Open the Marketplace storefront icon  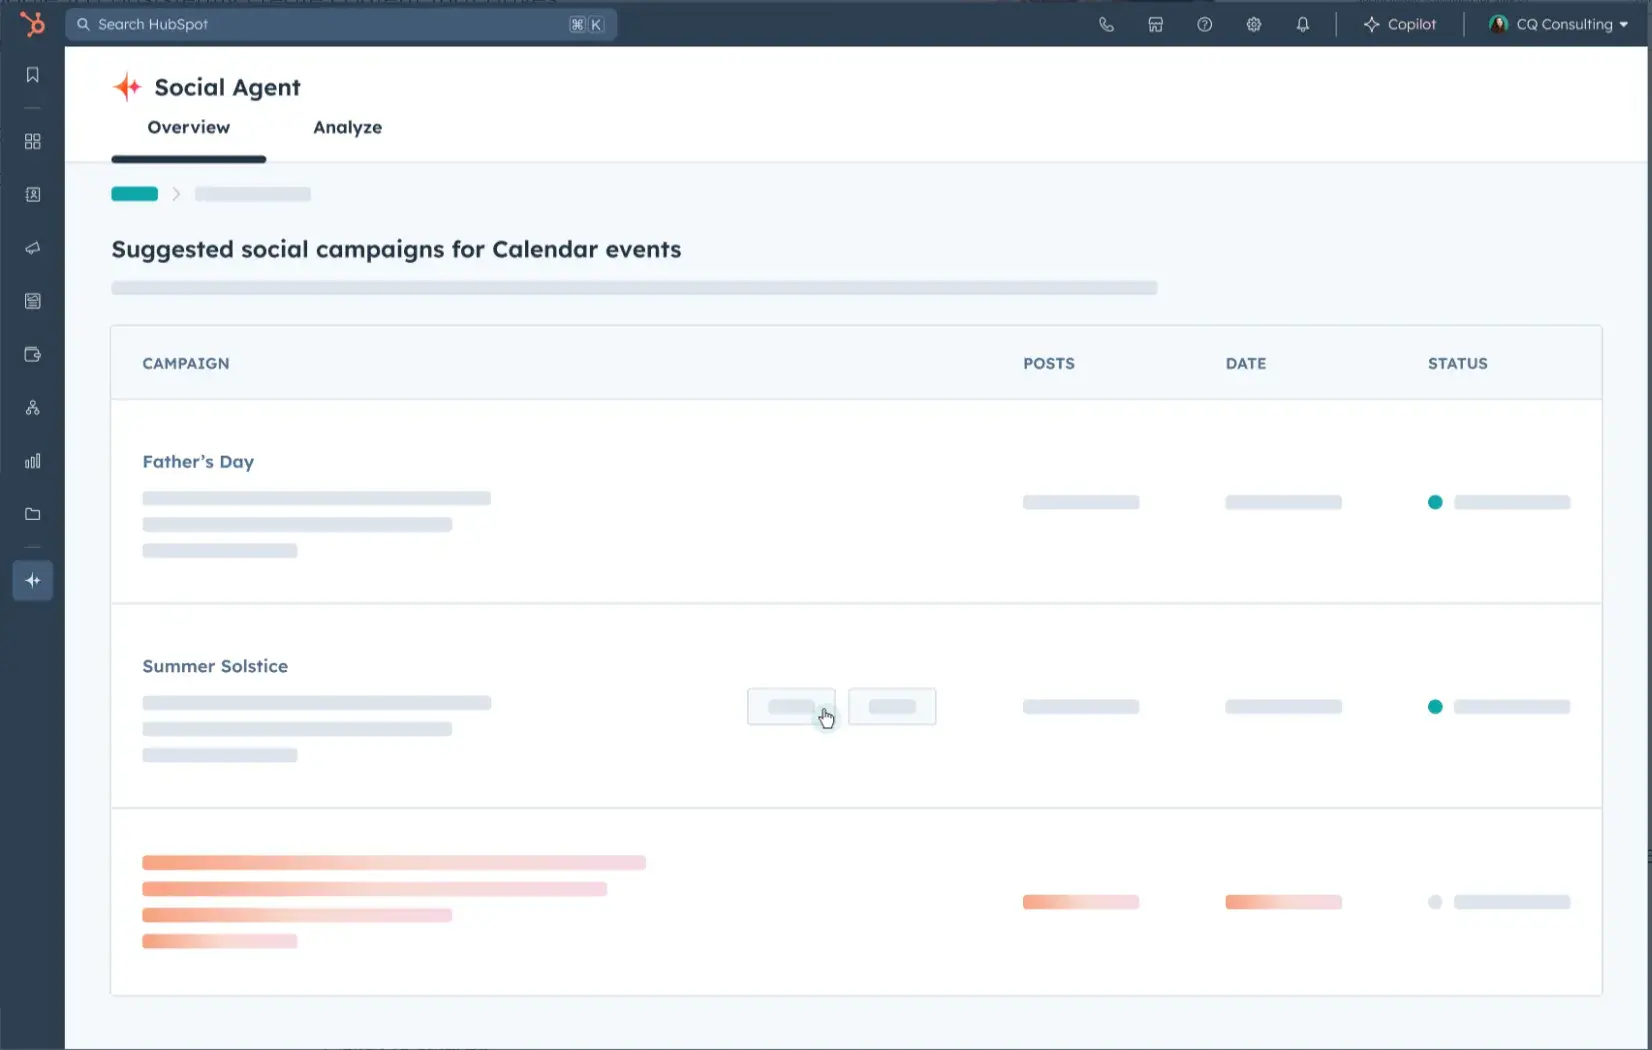(x=1155, y=25)
